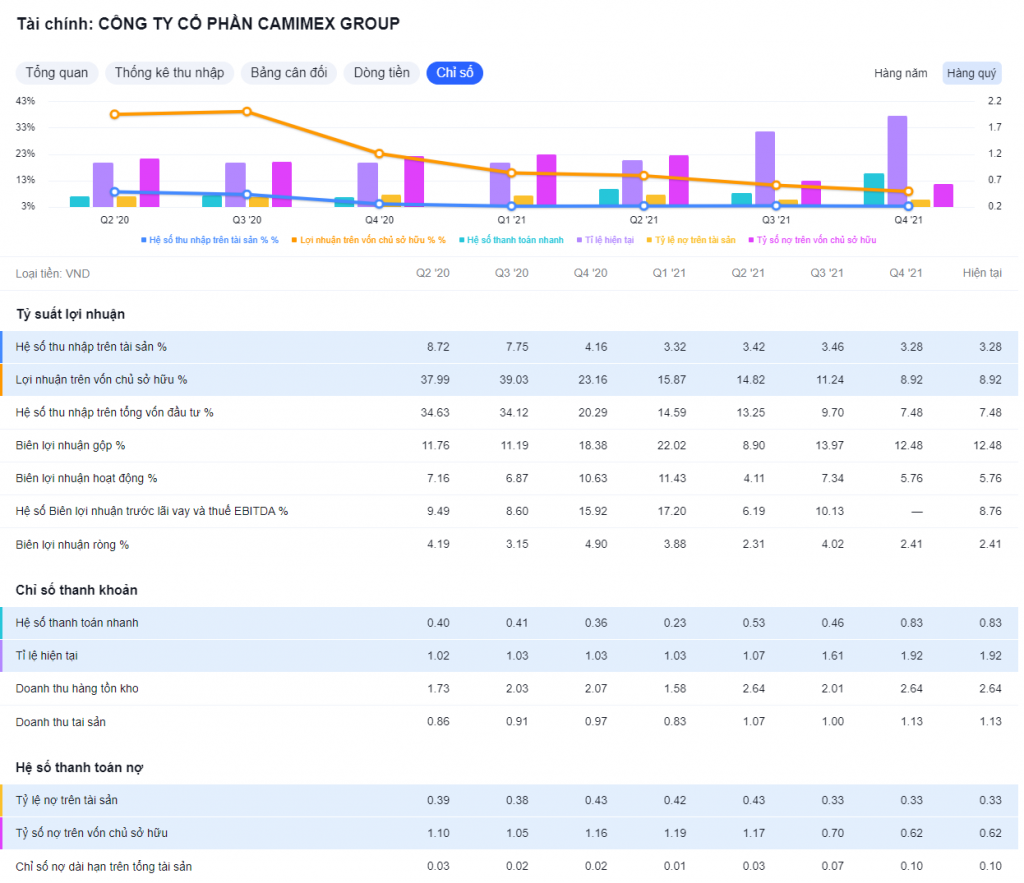Viewport: 1024px width, 883px height.
Task: Click purple bar for Q3 '21
Action: coord(765,169)
